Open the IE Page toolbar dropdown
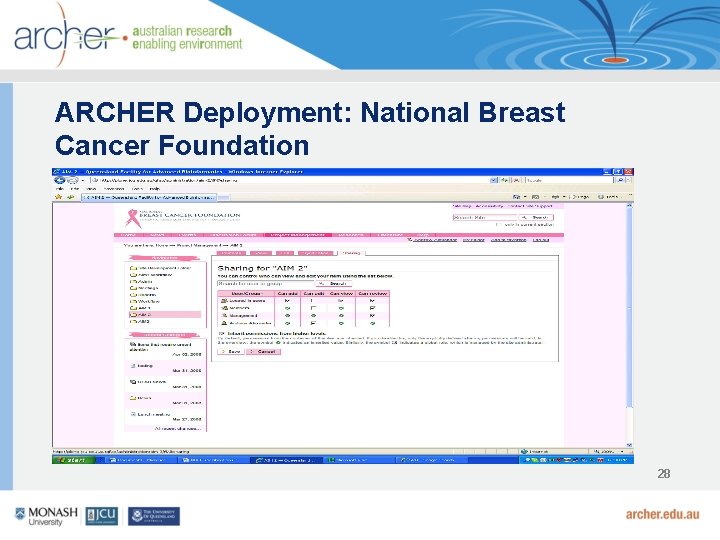The image size is (720, 540). click(x=579, y=197)
